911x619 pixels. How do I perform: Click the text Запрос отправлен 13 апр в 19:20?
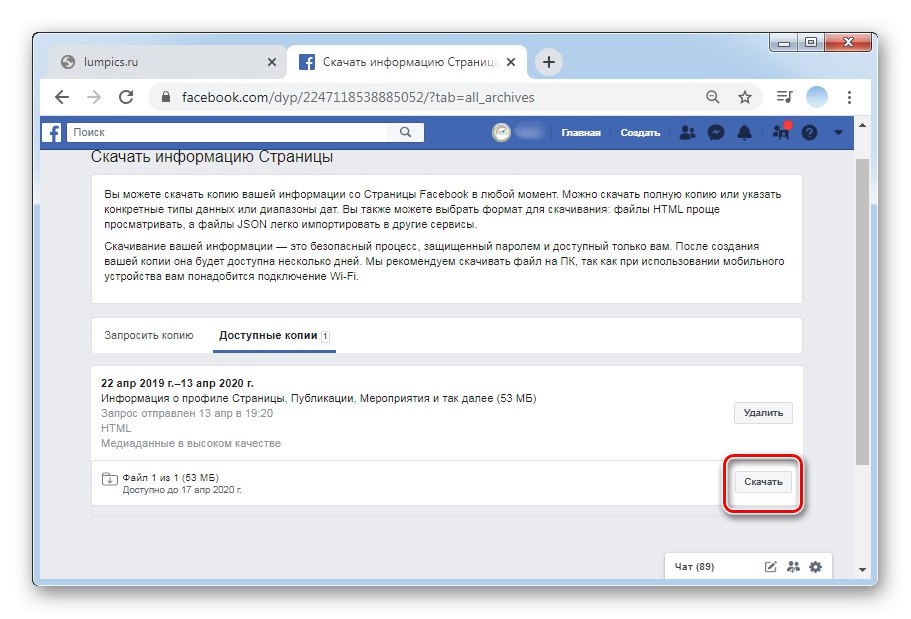point(187,413)
